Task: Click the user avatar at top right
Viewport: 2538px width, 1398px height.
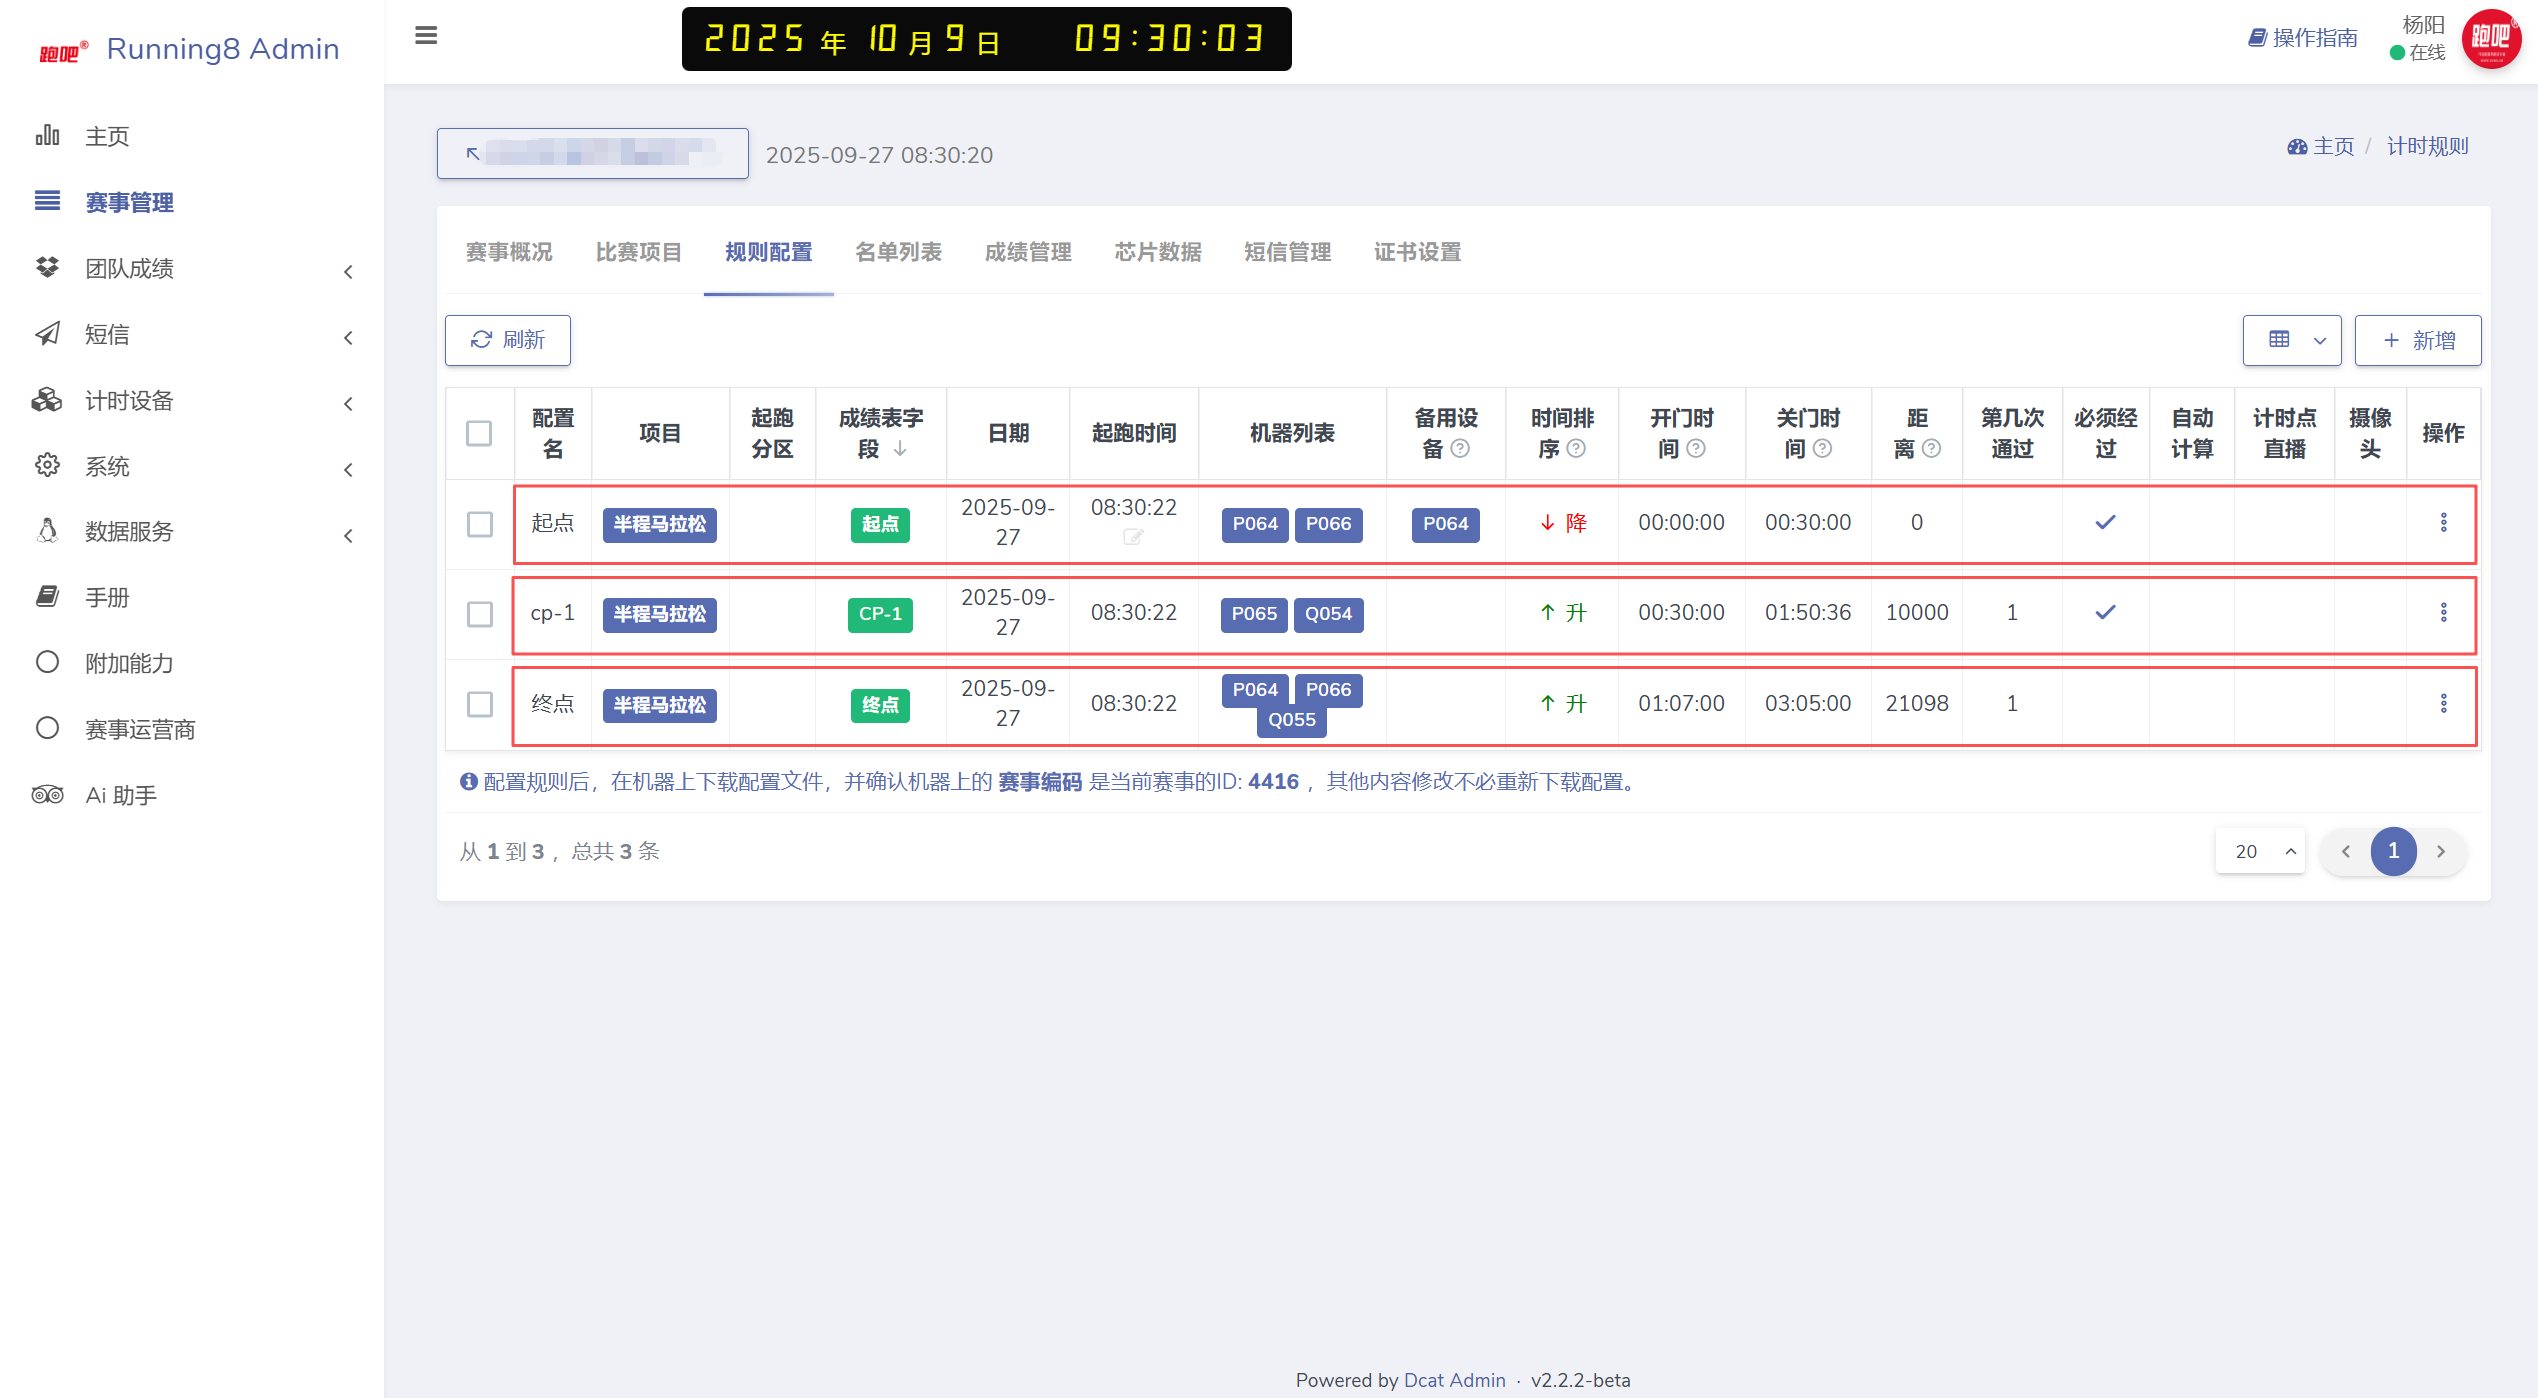Action: (2491, 39)
